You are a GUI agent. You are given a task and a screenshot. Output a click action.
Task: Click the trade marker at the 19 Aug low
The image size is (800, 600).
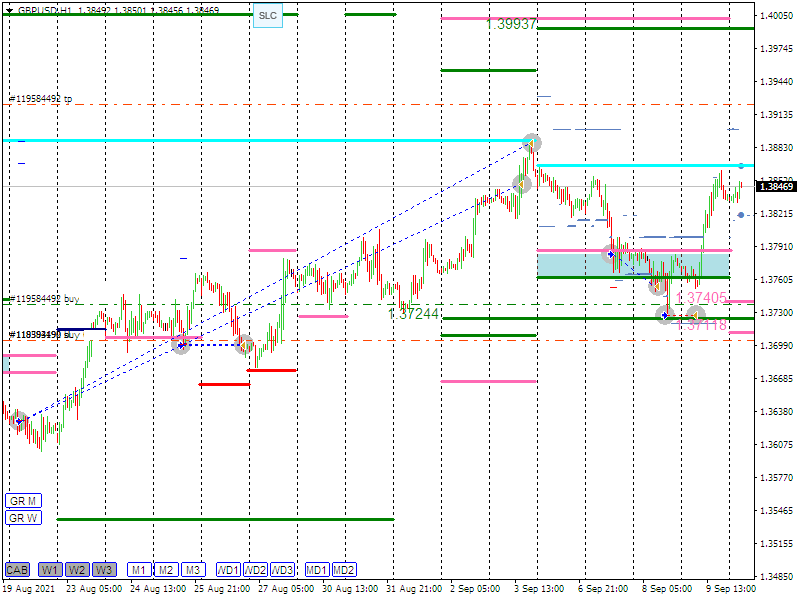point(18,420)
